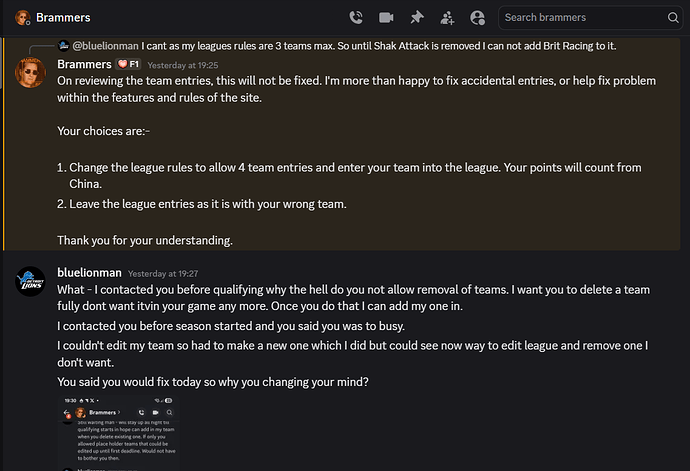Click the F1 tag badge

[x=128, y=64]
